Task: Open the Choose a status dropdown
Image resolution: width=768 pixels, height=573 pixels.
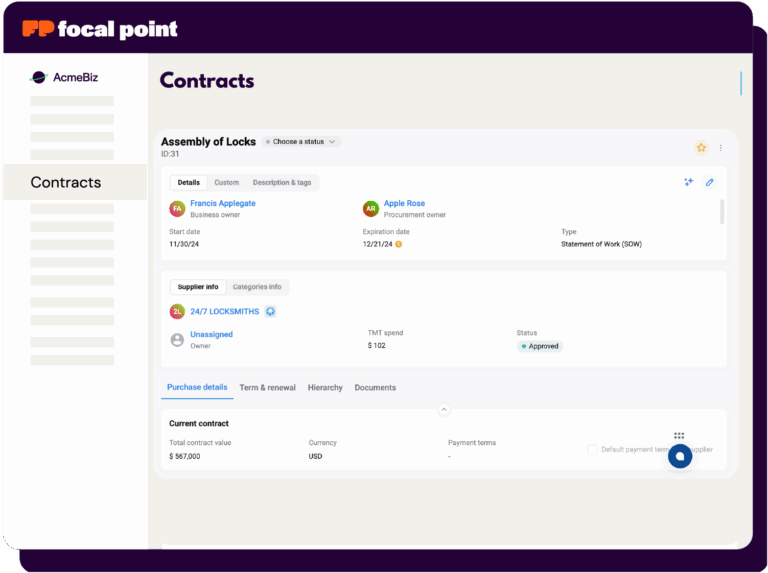Action: [x=302, y=142]
